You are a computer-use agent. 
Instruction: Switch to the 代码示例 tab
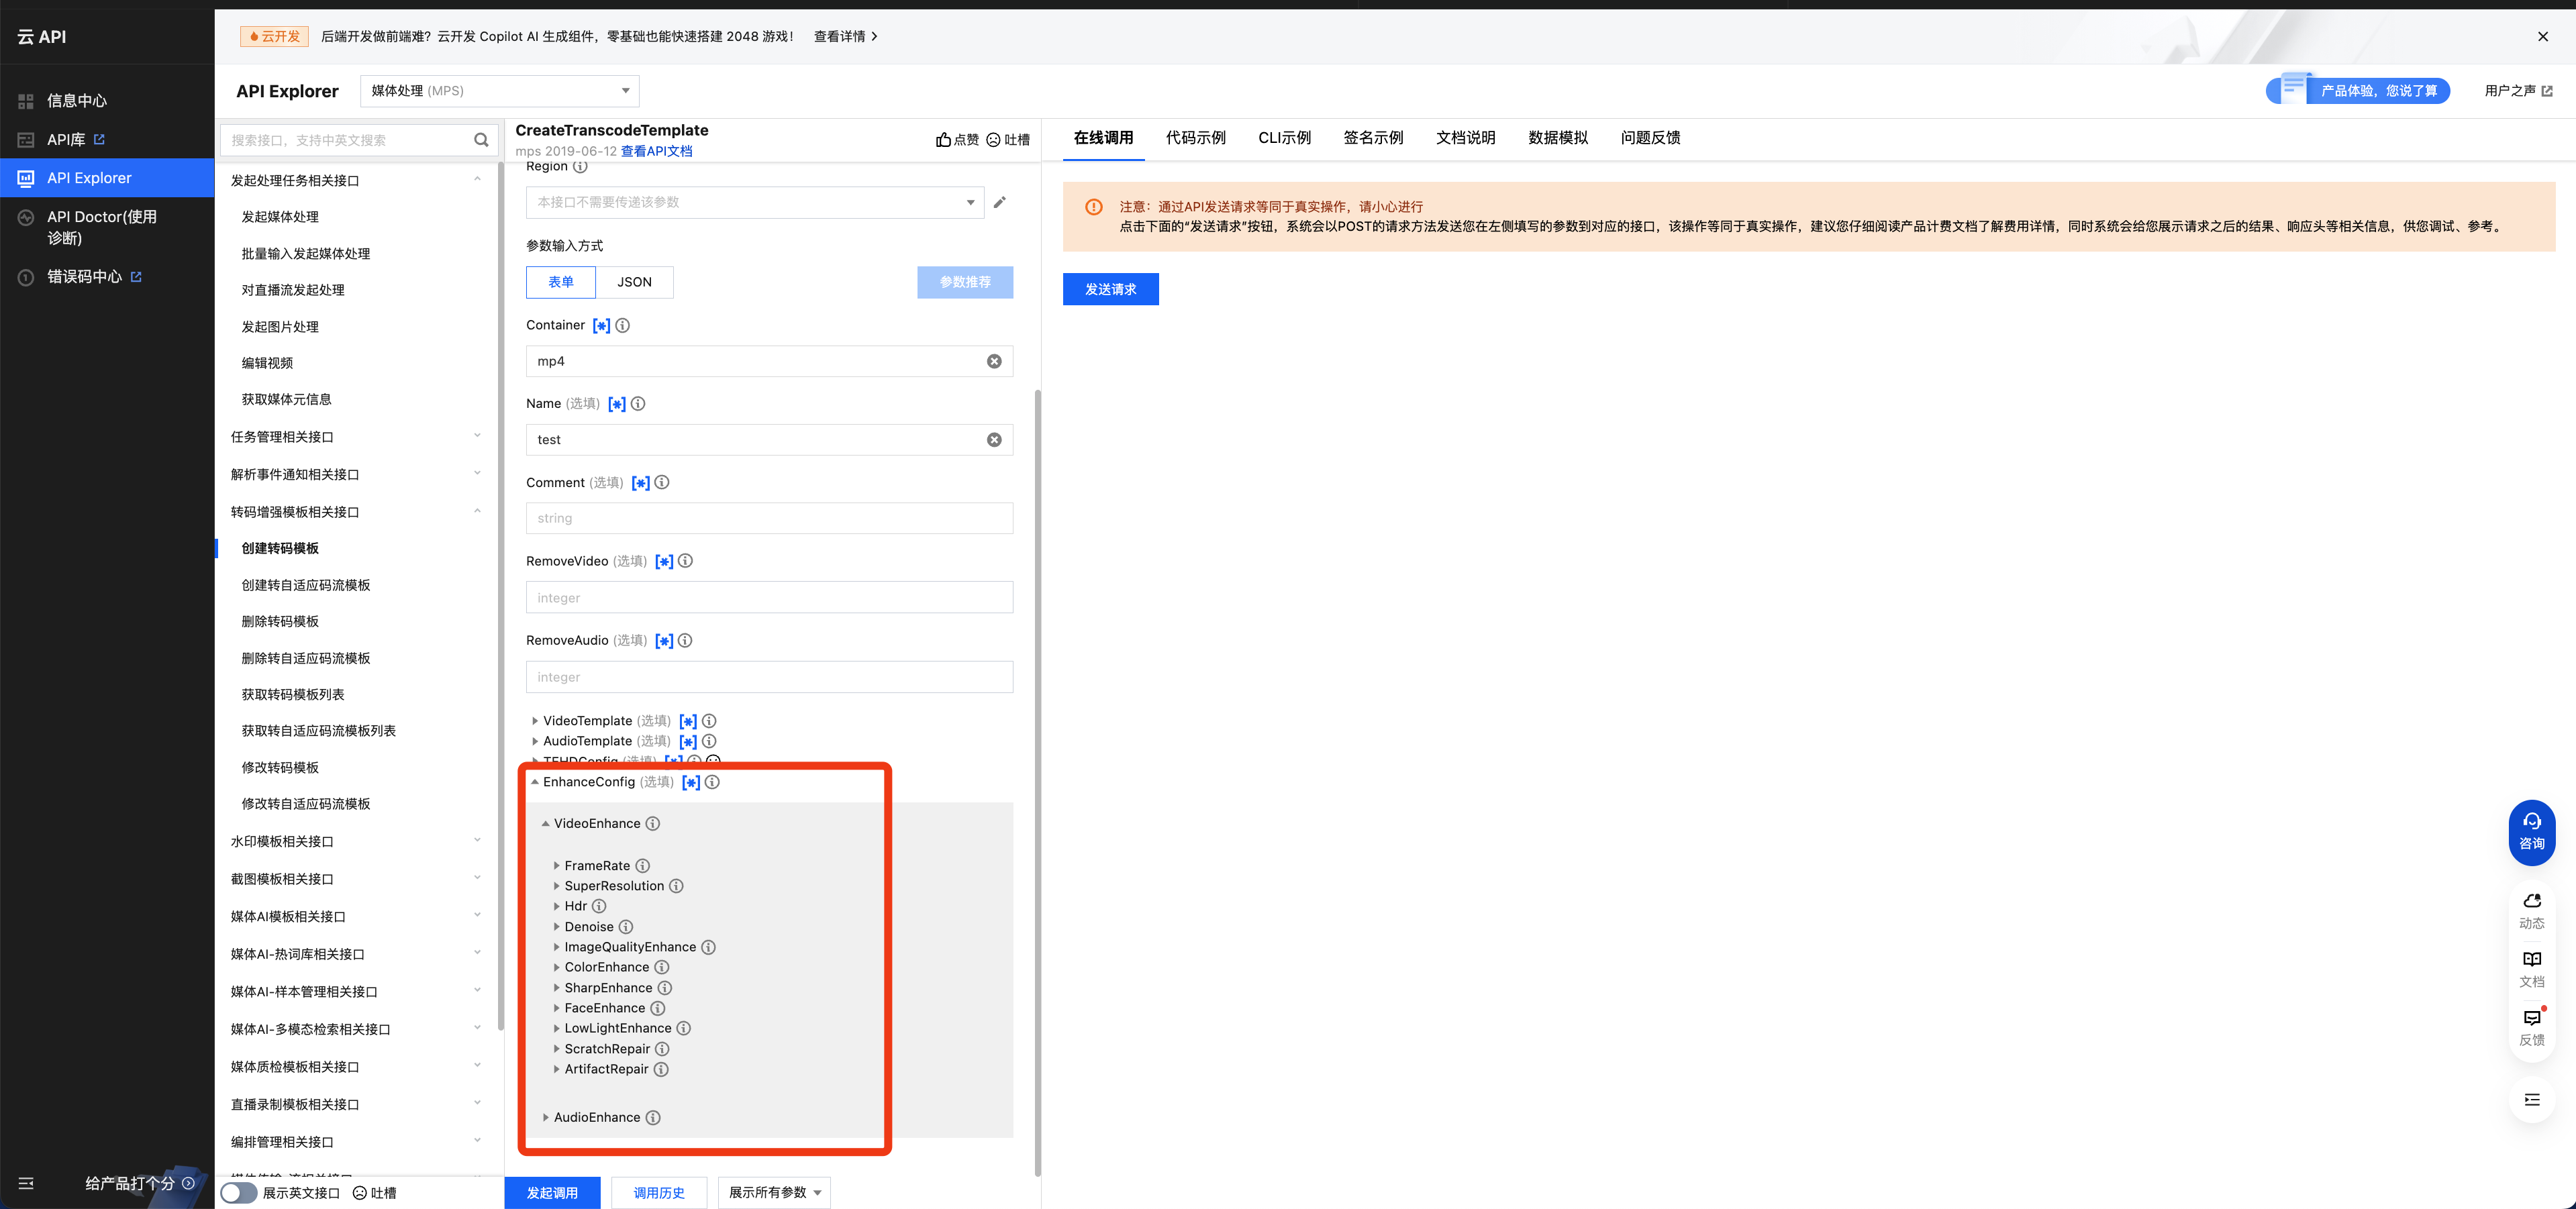click(x=1195, y=138)
